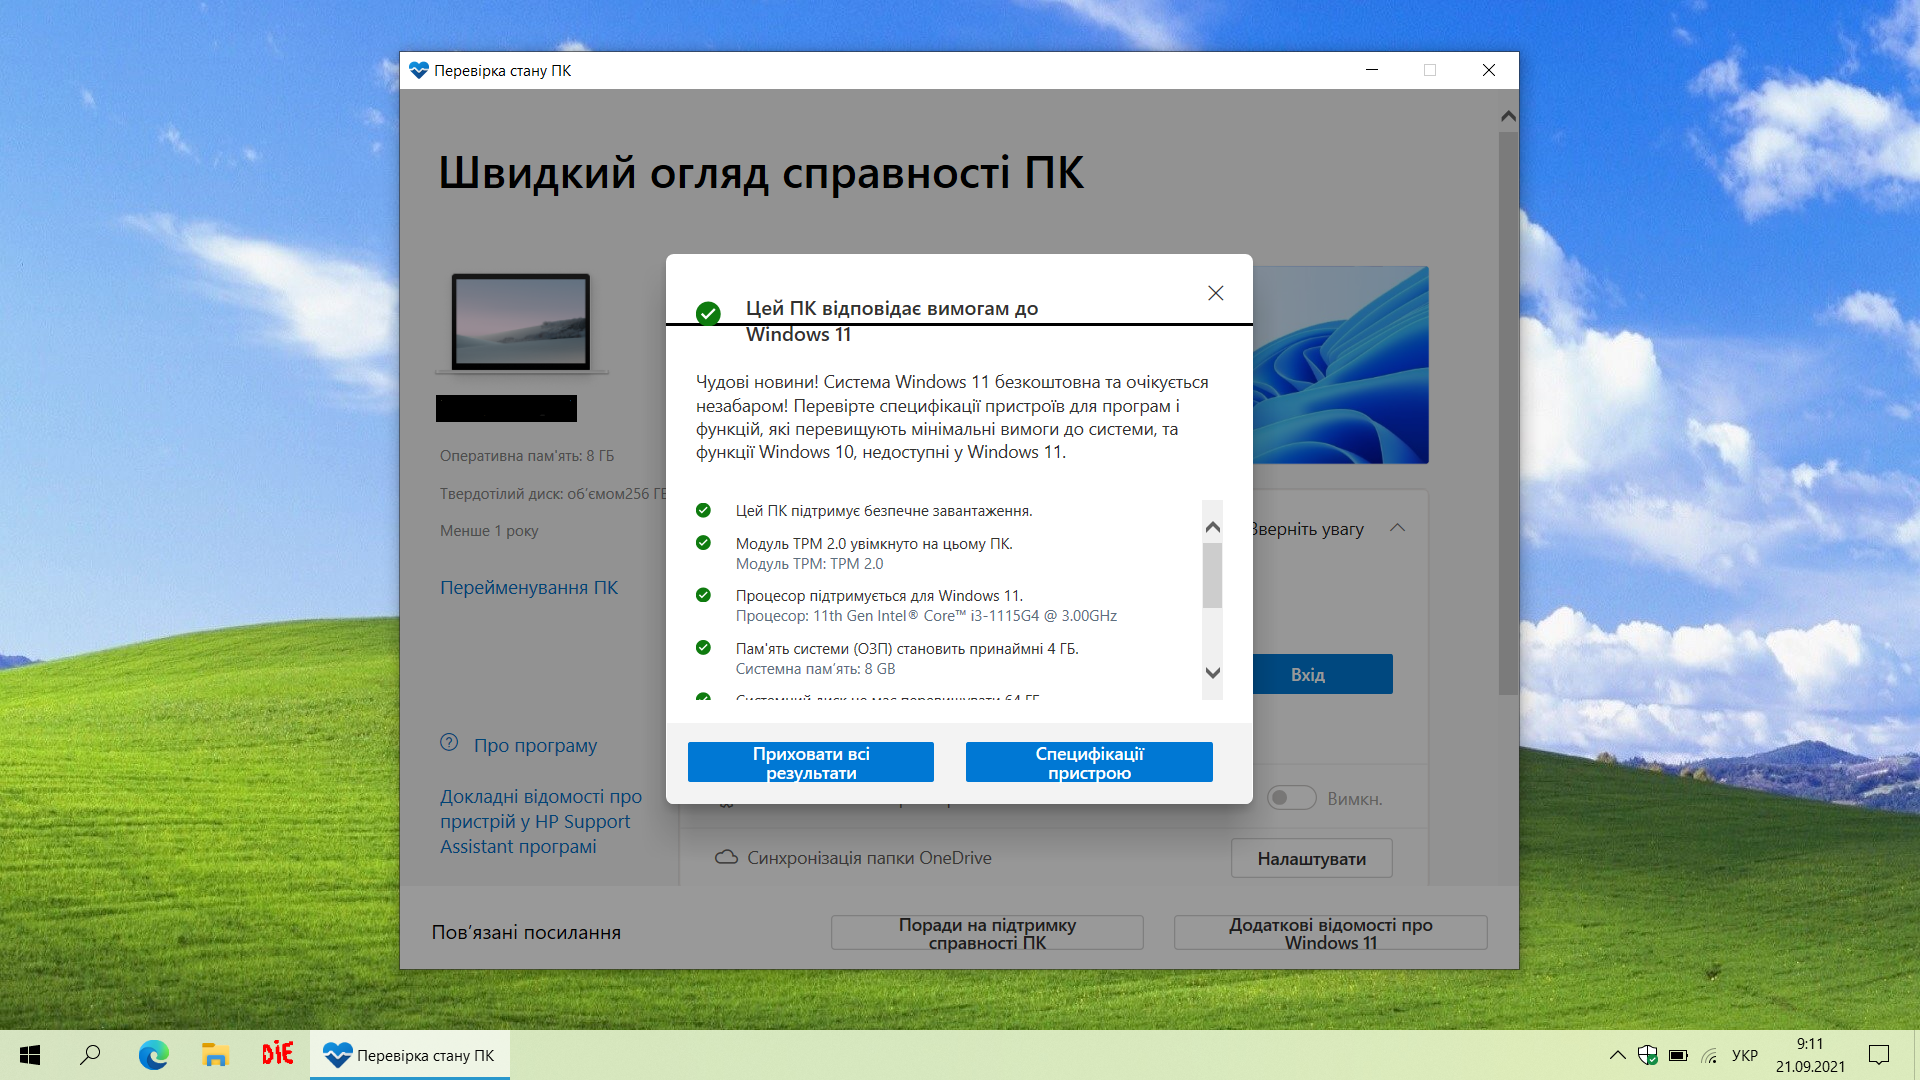The width and height of the screenshot is (1920, 1080).
Task: Click Перейменування ПК link
Action: pyautogui.click(x=529, y=588)
